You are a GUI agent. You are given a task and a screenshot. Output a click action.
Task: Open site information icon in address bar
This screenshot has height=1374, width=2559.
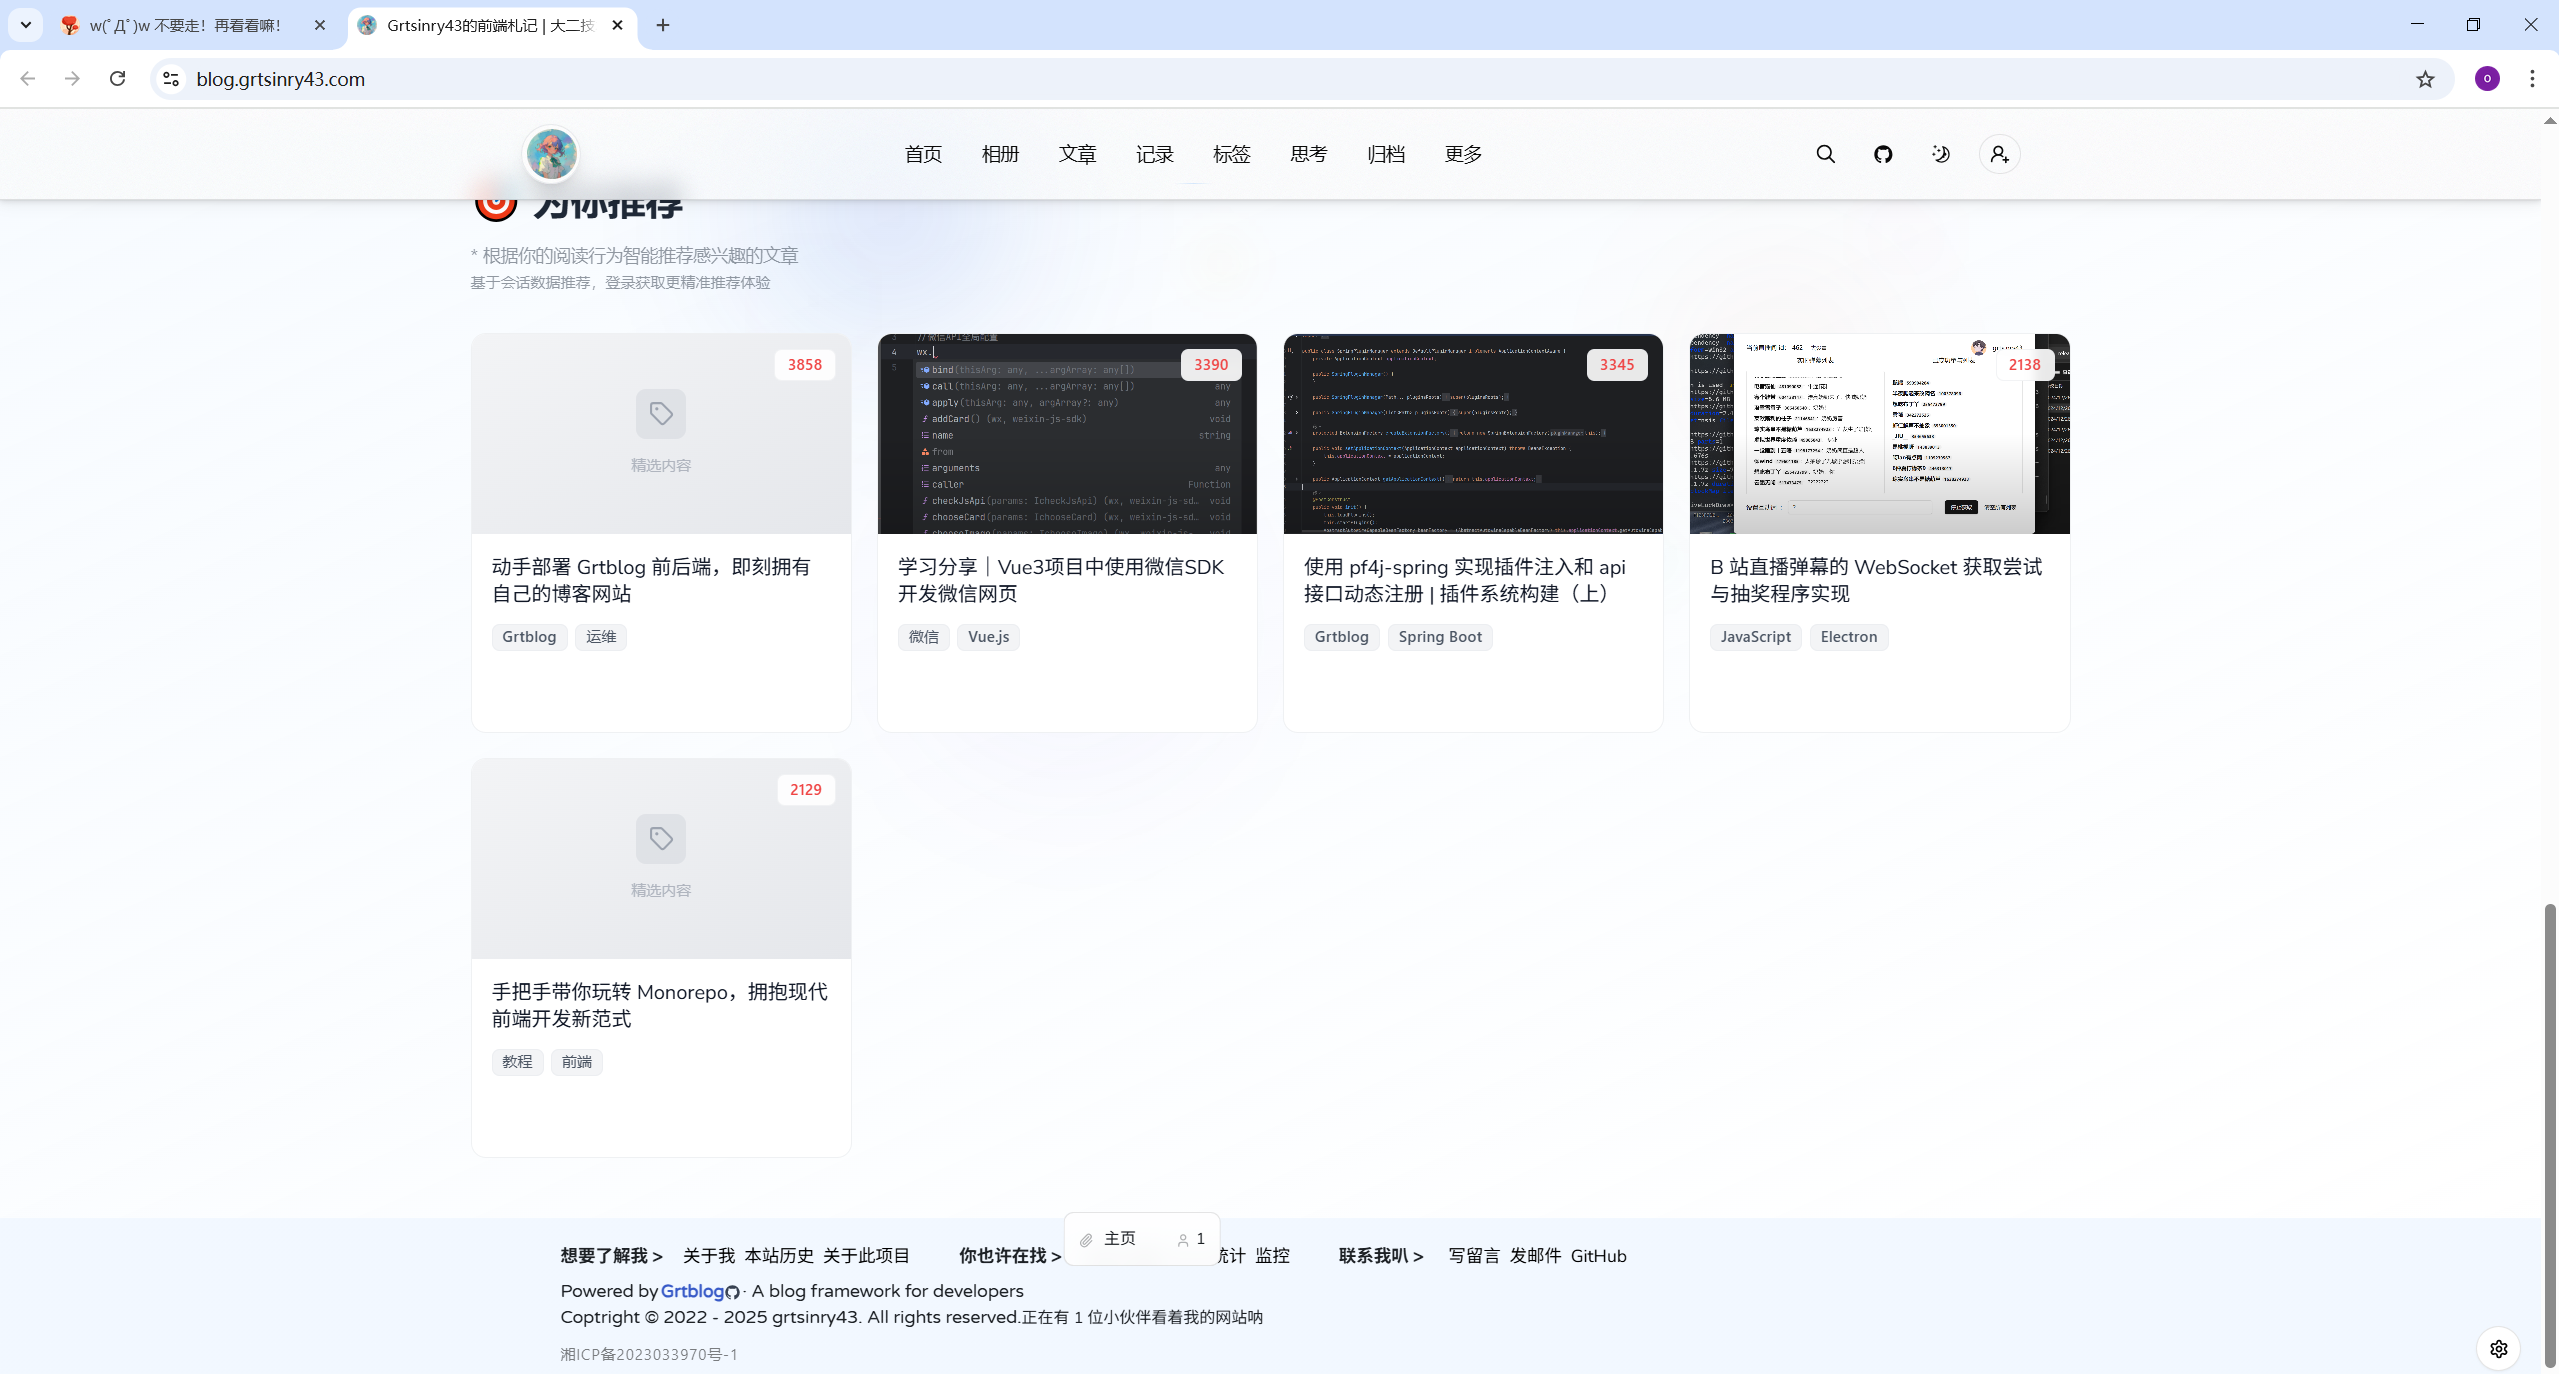171,79
